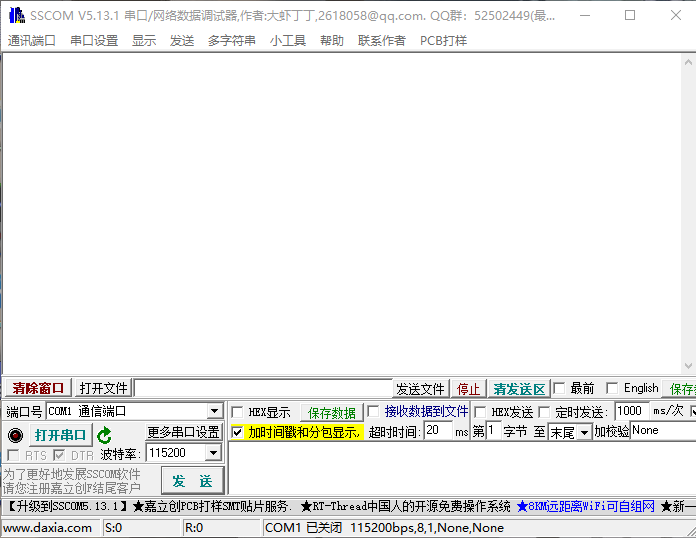This screenshot has height=538, width=696.
Task: Open the 小工具 menu
Action: click(x=288, y=41)
